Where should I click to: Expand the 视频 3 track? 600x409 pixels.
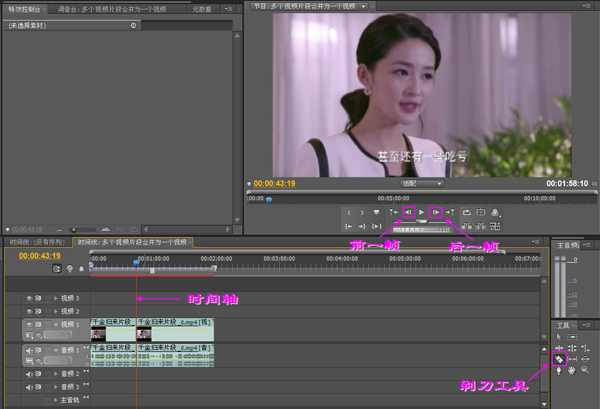pos(56,298)
